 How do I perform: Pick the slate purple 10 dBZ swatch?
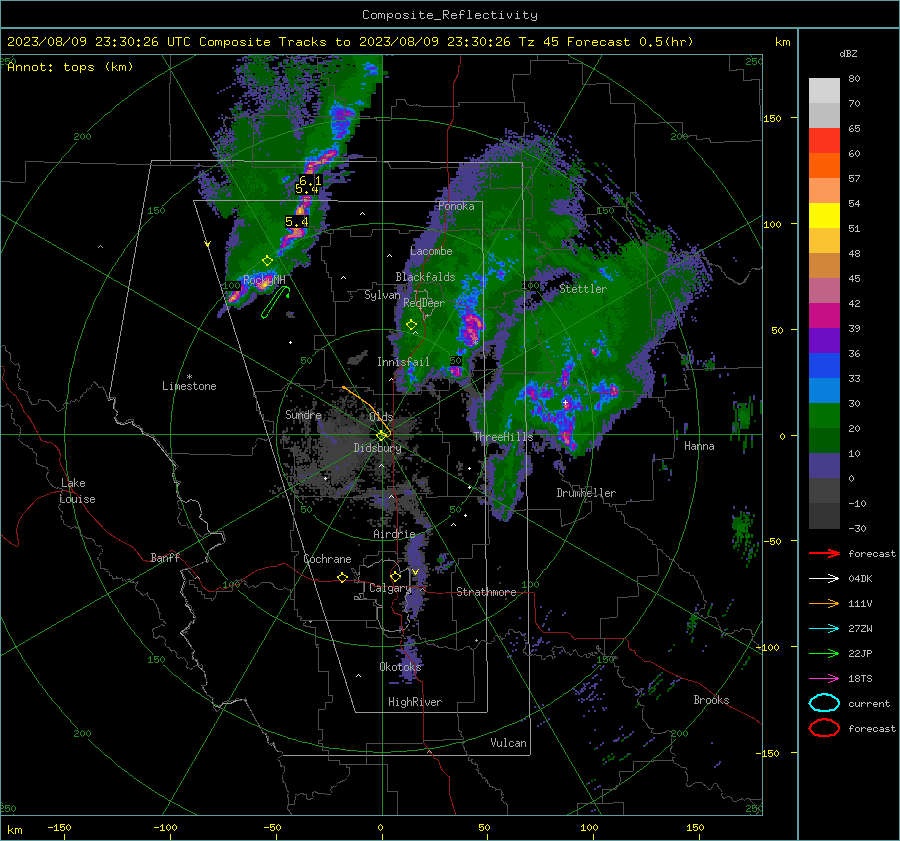[x=824, y=466]
